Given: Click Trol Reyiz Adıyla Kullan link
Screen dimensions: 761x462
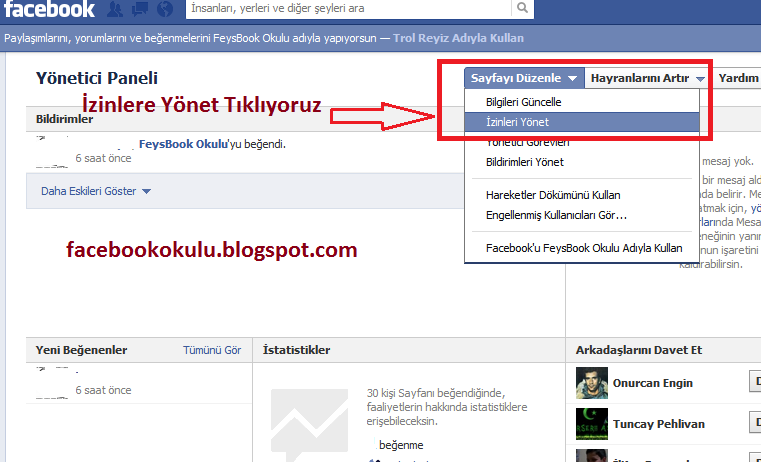Looking at the screenshot, I should 458,38.
